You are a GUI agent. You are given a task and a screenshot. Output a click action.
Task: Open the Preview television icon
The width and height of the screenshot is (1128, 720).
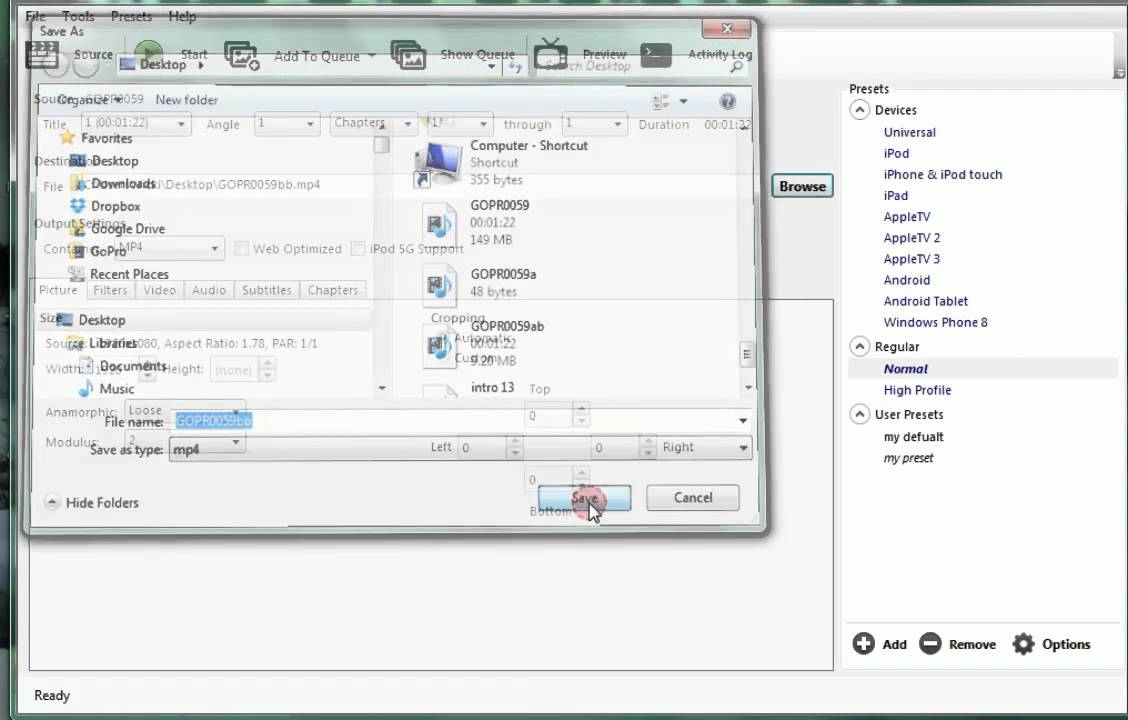[551, 54]
